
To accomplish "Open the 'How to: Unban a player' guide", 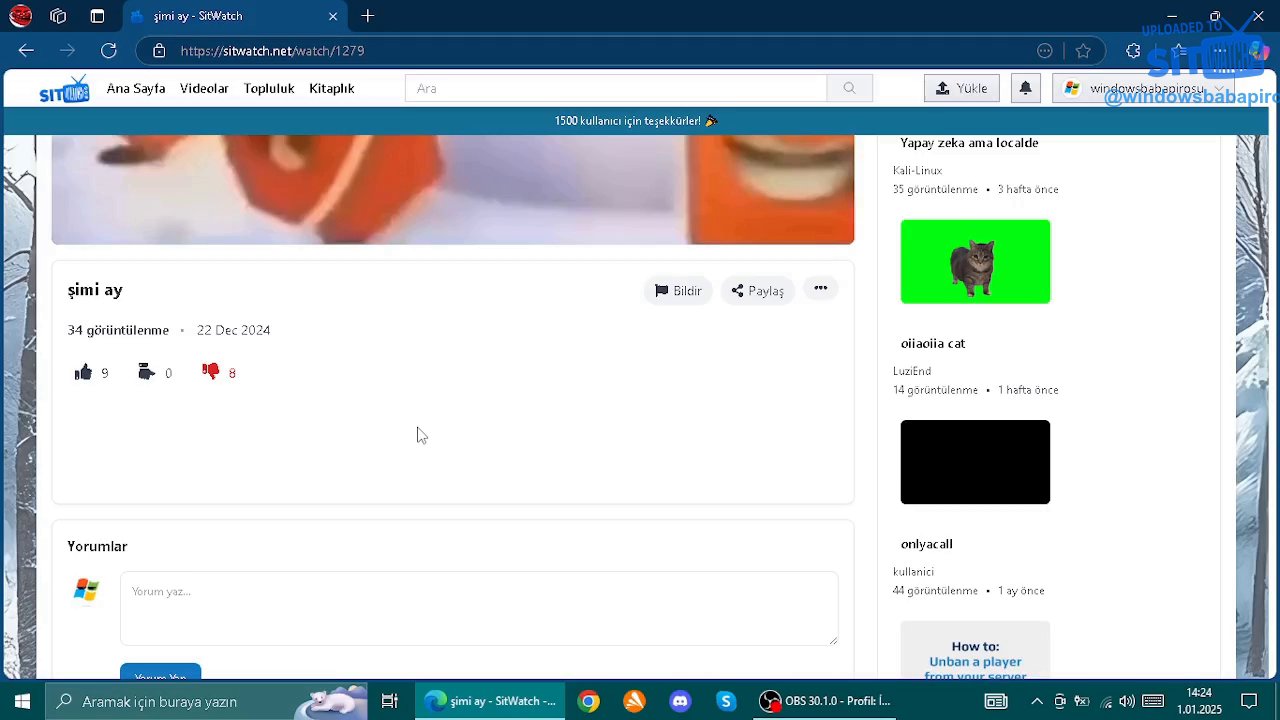I will pyautogui.click(x=975, y=655).
